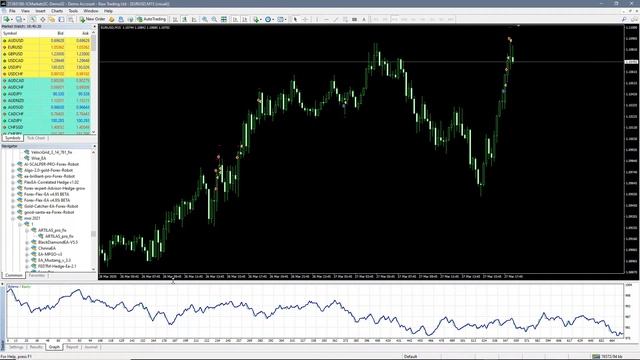Open the tester Report tab
The image size is (640, 360).
coord(72,347)
